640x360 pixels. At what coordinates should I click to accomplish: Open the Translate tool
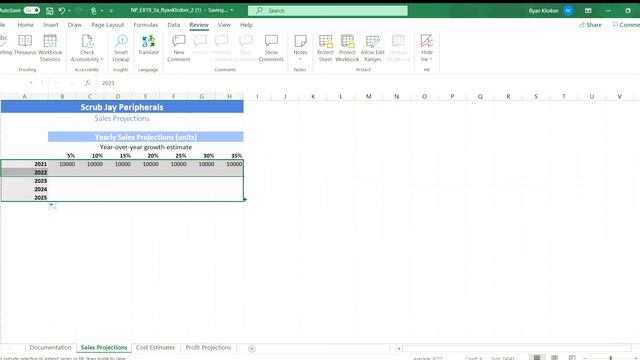(x=148, y=45)
